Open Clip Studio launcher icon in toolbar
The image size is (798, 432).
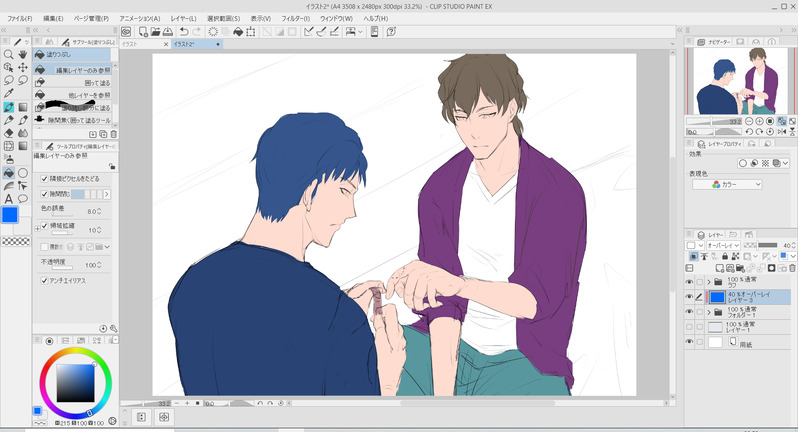(126, 32)
